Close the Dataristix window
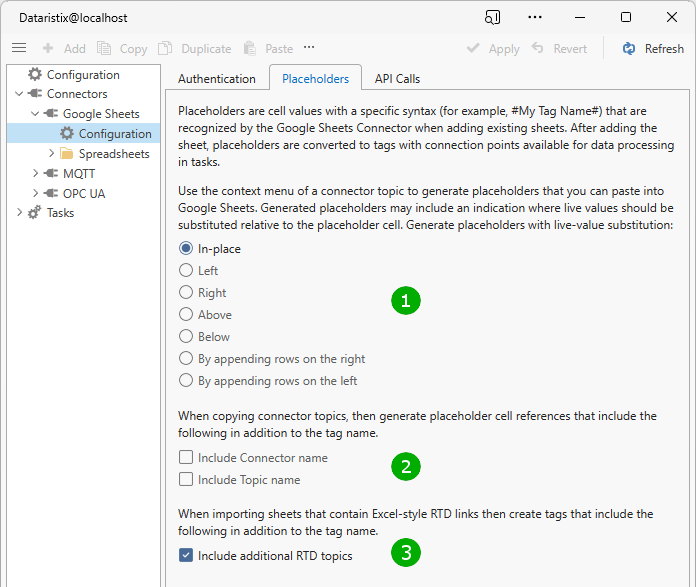This screenshot has height=587, width=696. coord(672,17)
